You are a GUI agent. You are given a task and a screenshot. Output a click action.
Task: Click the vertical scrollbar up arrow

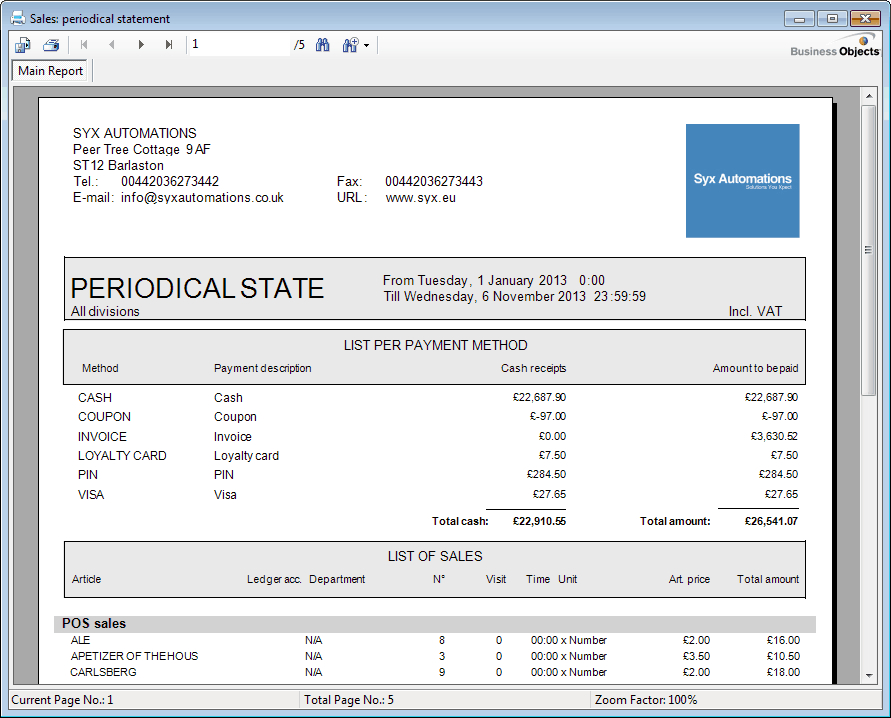[869, 95]
